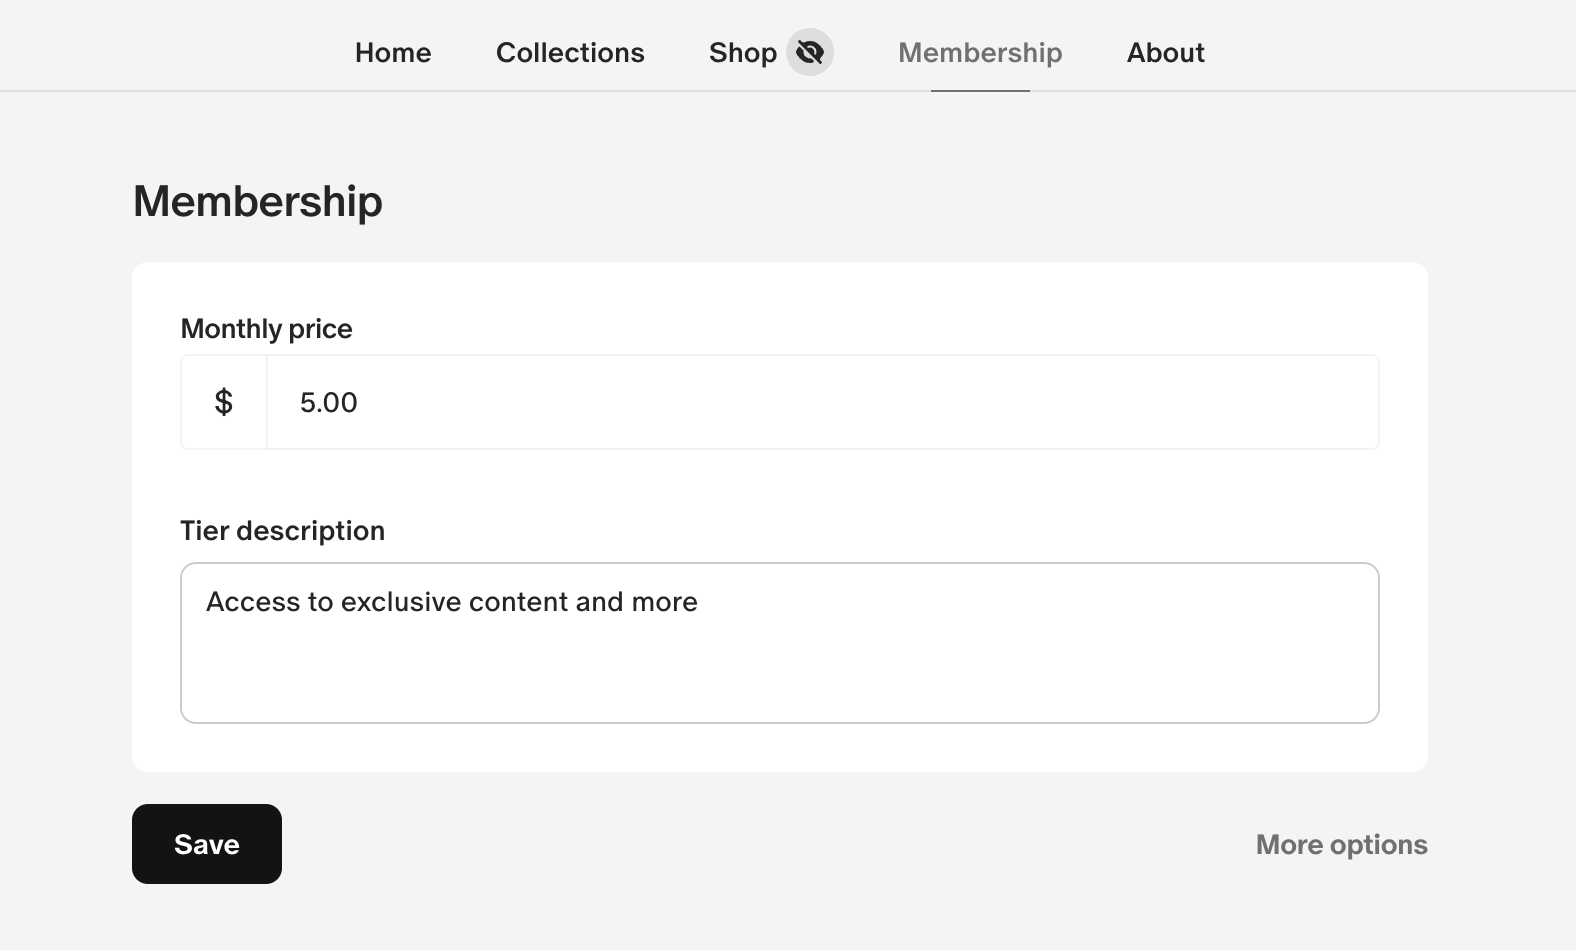Switch to the Home tab
1576x950 pixels.
393,52
